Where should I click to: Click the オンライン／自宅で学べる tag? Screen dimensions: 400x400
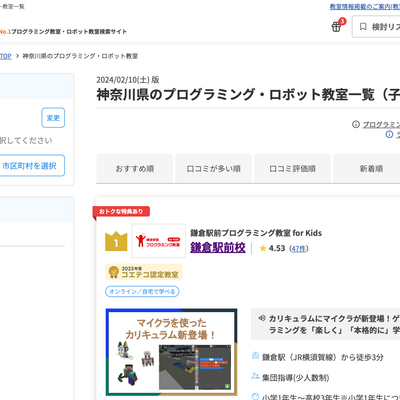[x=142, y=292]
